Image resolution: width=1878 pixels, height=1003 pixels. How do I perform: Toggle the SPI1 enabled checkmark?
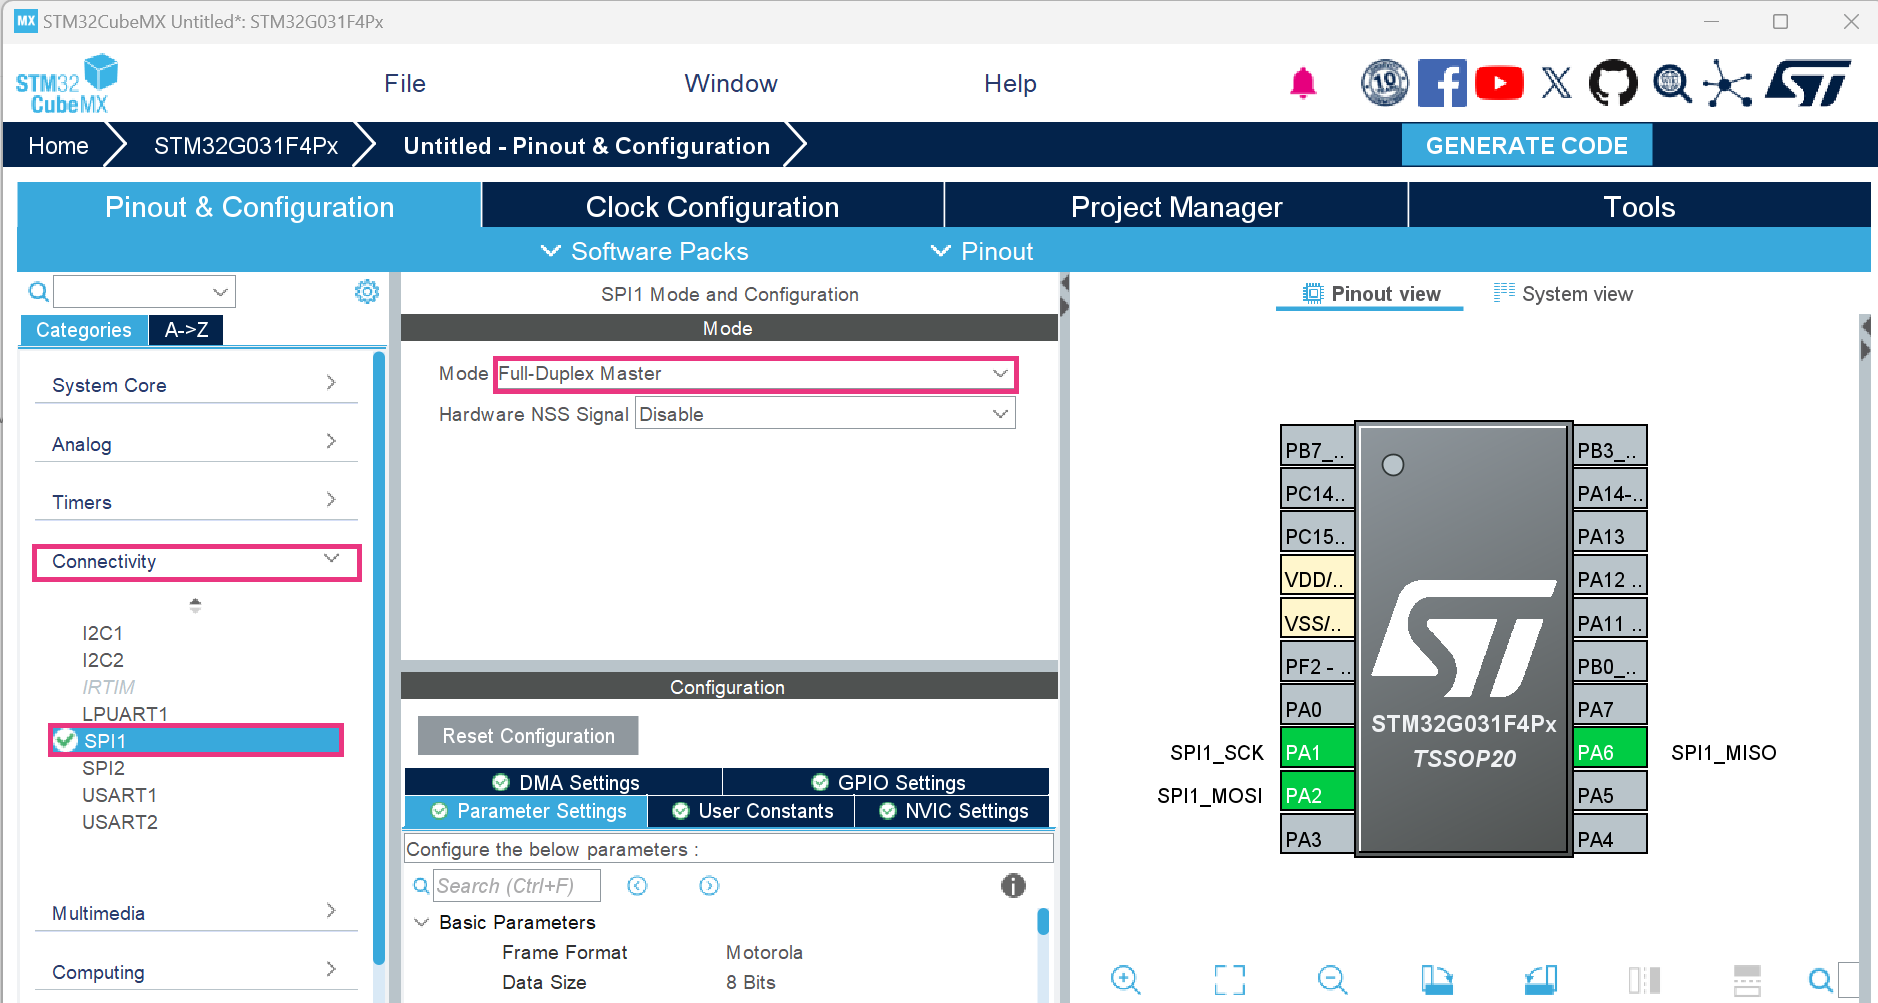[x=66, y=740]
